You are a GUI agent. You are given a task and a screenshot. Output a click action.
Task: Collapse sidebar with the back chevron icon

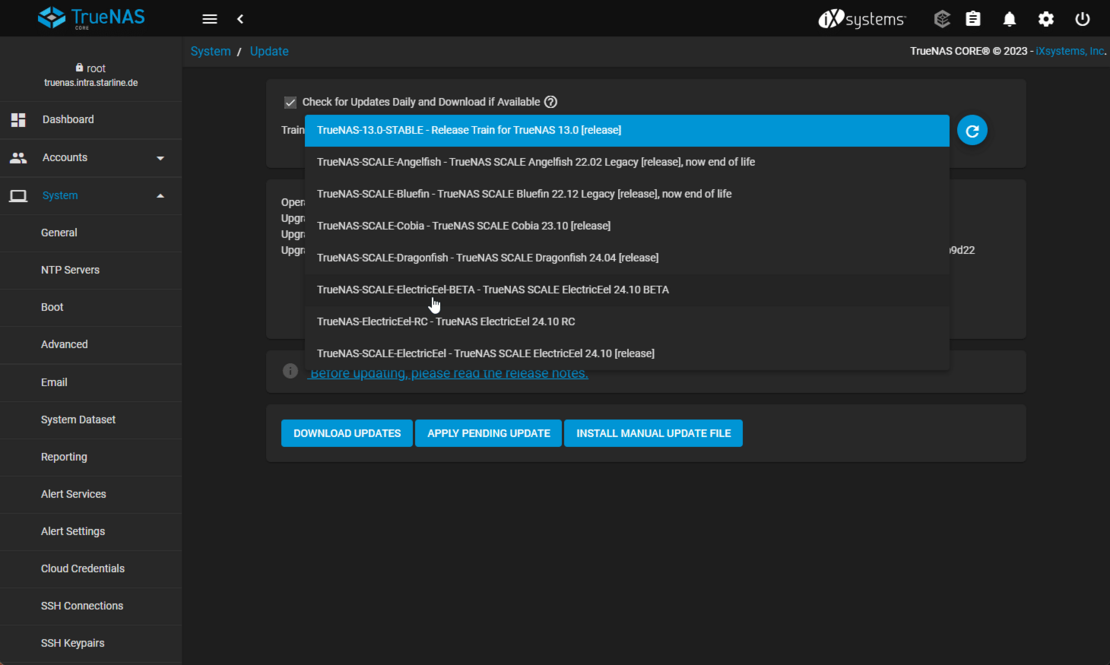click(240, 19)
